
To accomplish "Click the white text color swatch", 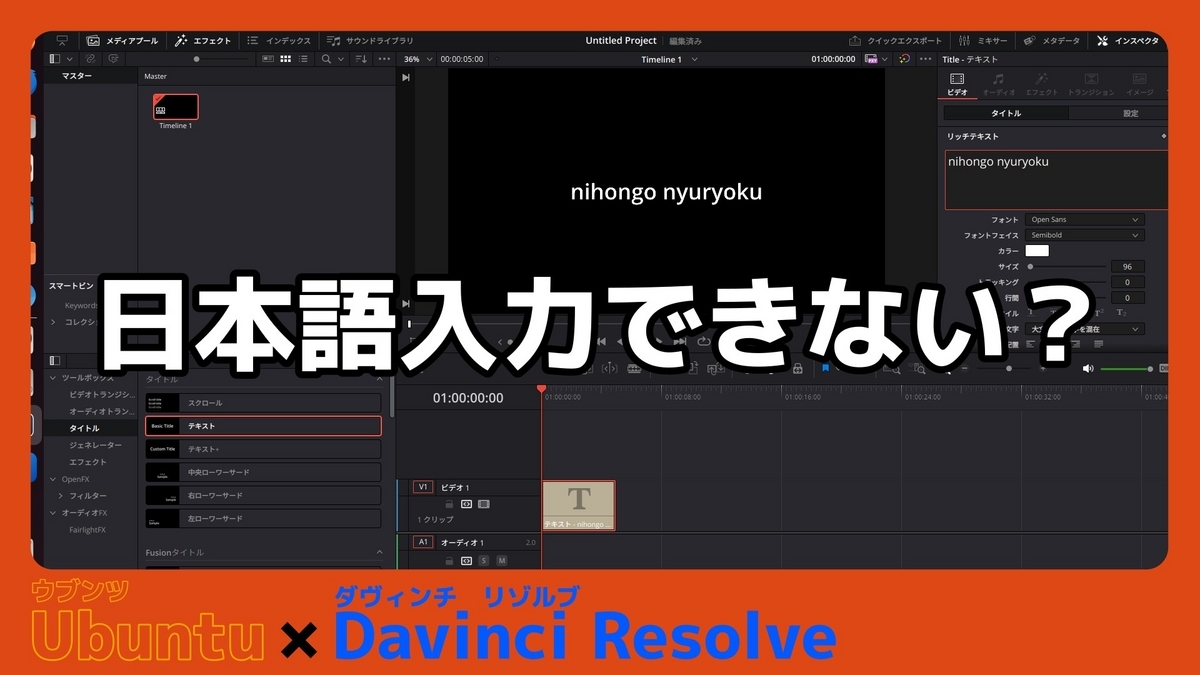I will coord(1037,250).
